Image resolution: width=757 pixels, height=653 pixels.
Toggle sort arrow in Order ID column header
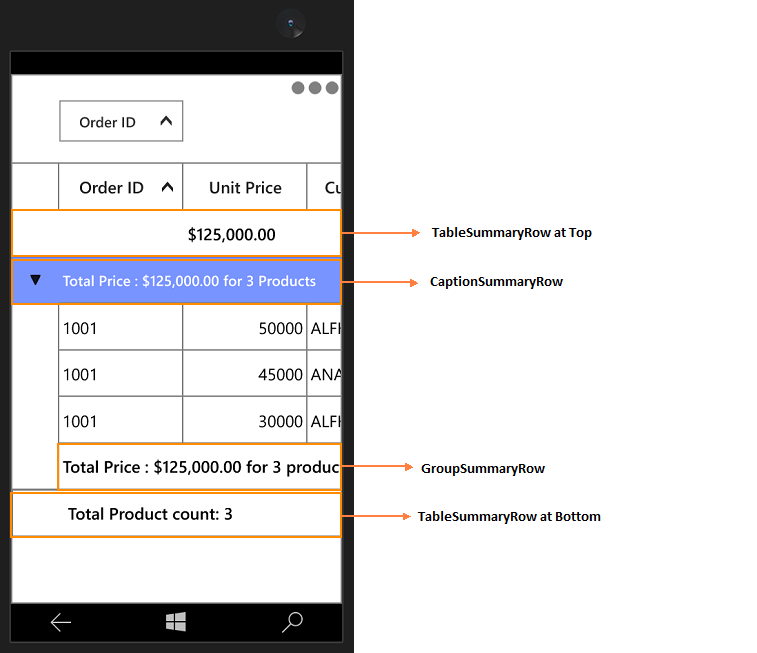[167, 187]
